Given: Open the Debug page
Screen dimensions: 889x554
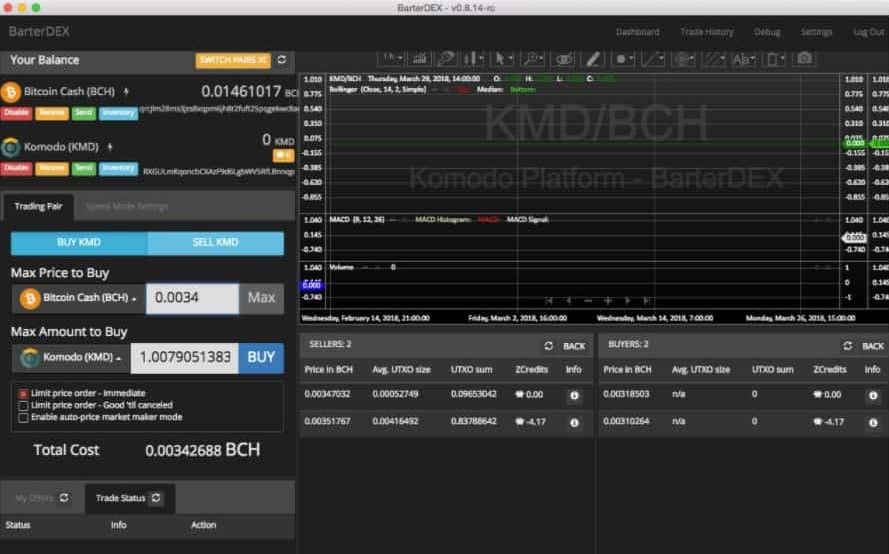Looking at the screenshot, I should pos(767,32).
